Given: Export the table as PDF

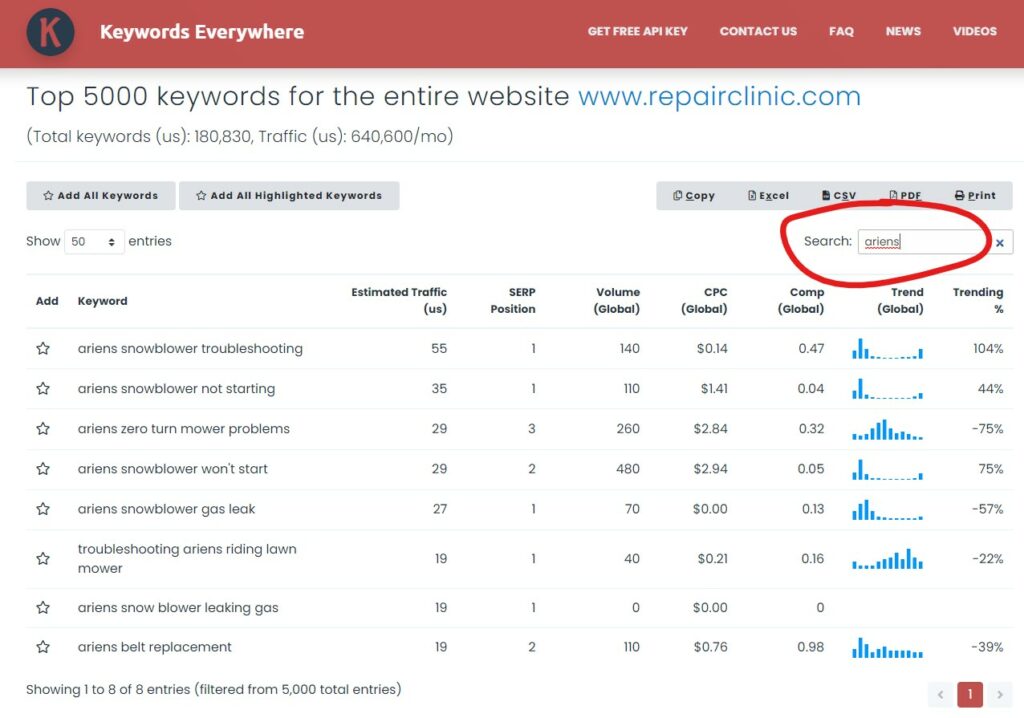Looking at the screenshot, I should coord(904,195).
